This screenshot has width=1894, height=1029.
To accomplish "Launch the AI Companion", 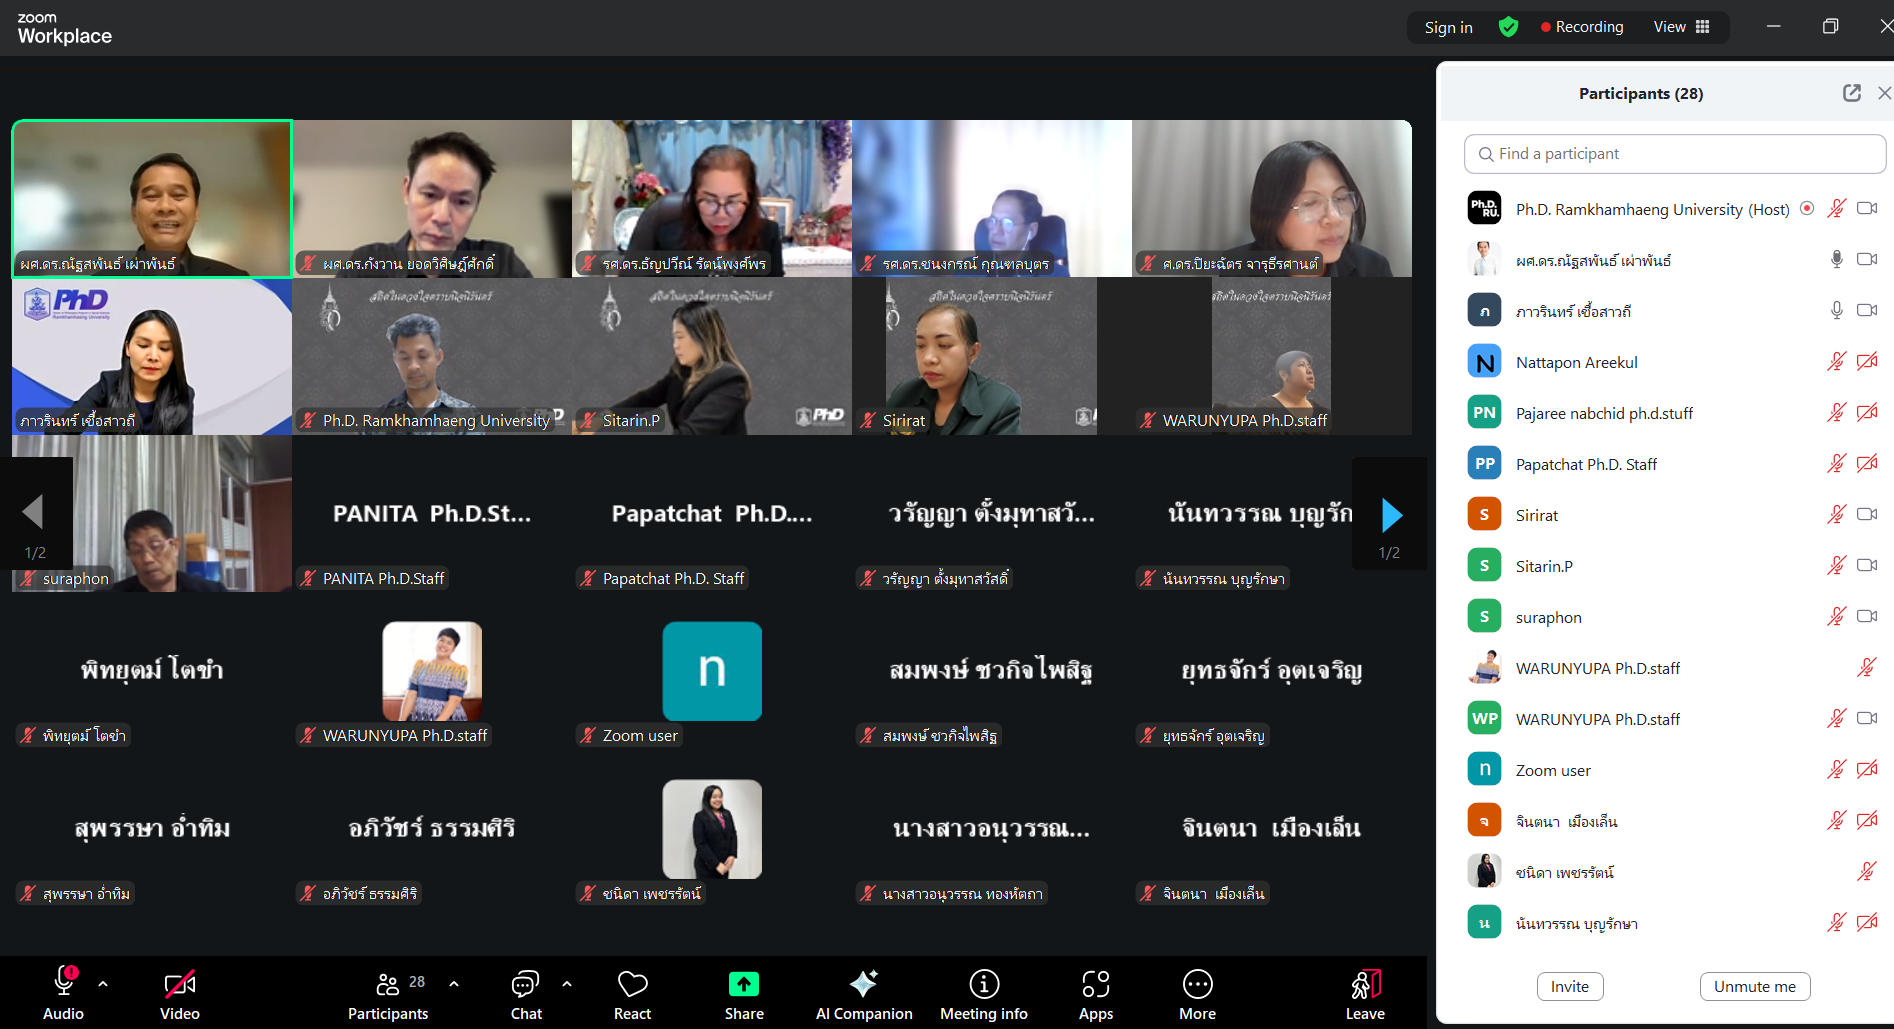I will coord(863,995).
